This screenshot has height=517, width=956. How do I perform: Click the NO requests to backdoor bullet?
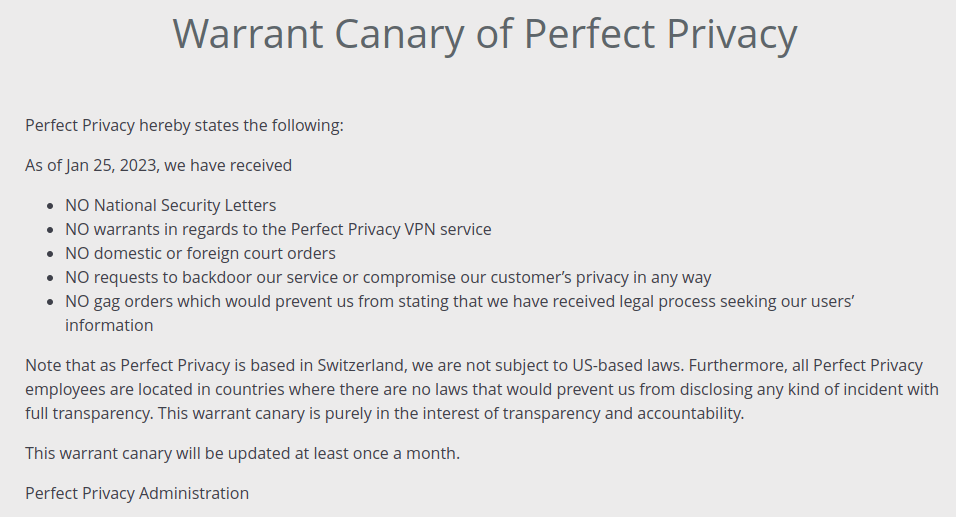[388, 277]
